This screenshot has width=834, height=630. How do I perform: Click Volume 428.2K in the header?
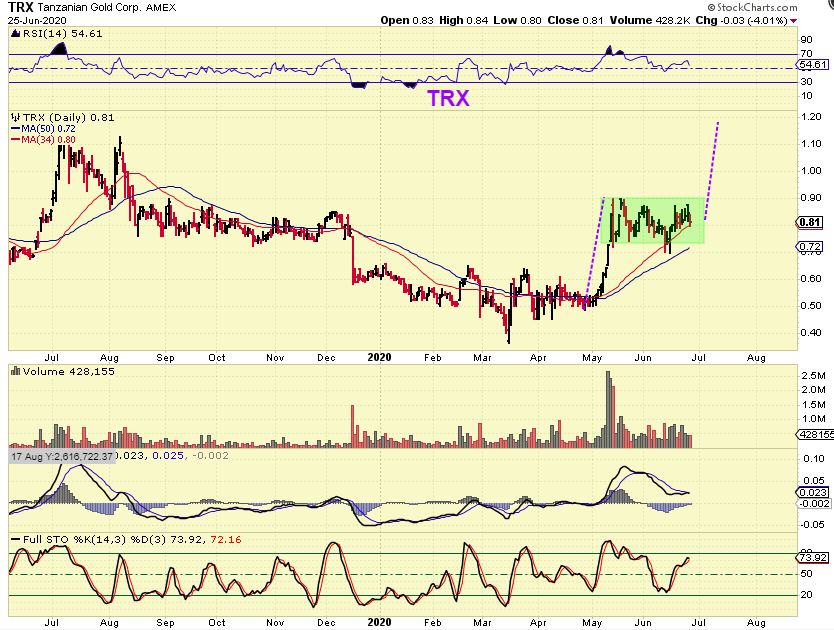(x=649, y=21)
